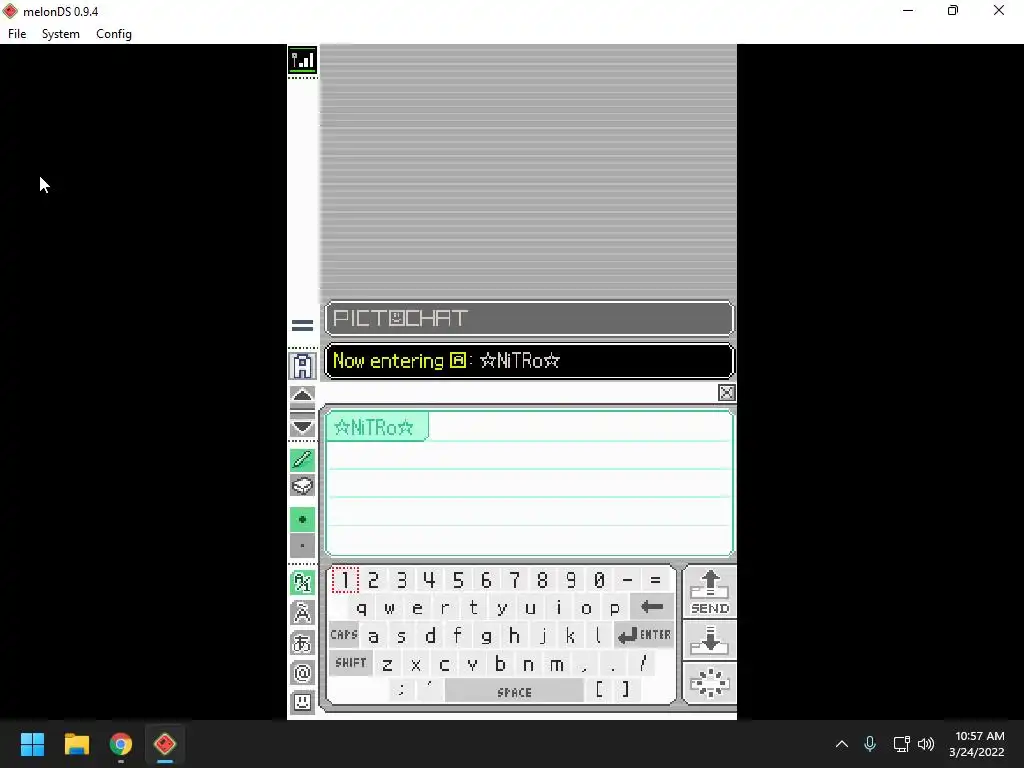Screen dimensions: 1024x768
Task: Click the scroll position marker lines
Action: click(x=302, y=325)
